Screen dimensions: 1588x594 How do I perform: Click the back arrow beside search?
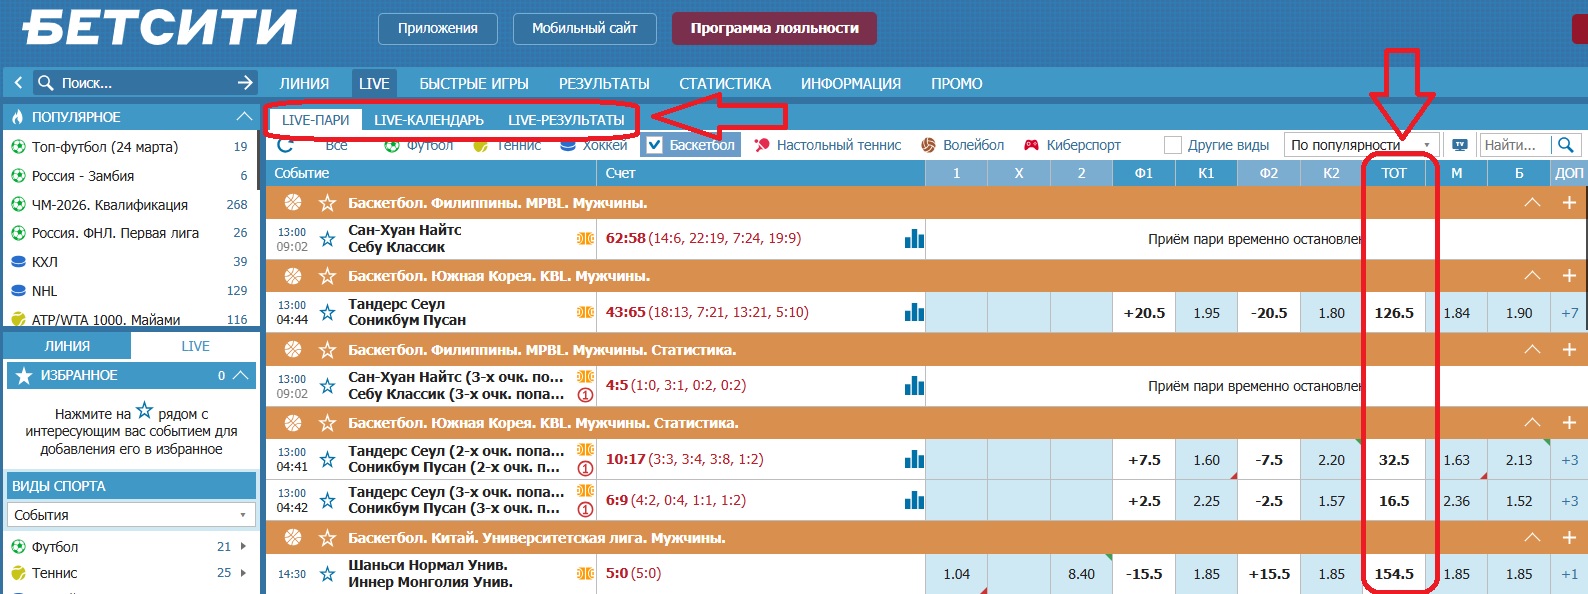(18, 83)
